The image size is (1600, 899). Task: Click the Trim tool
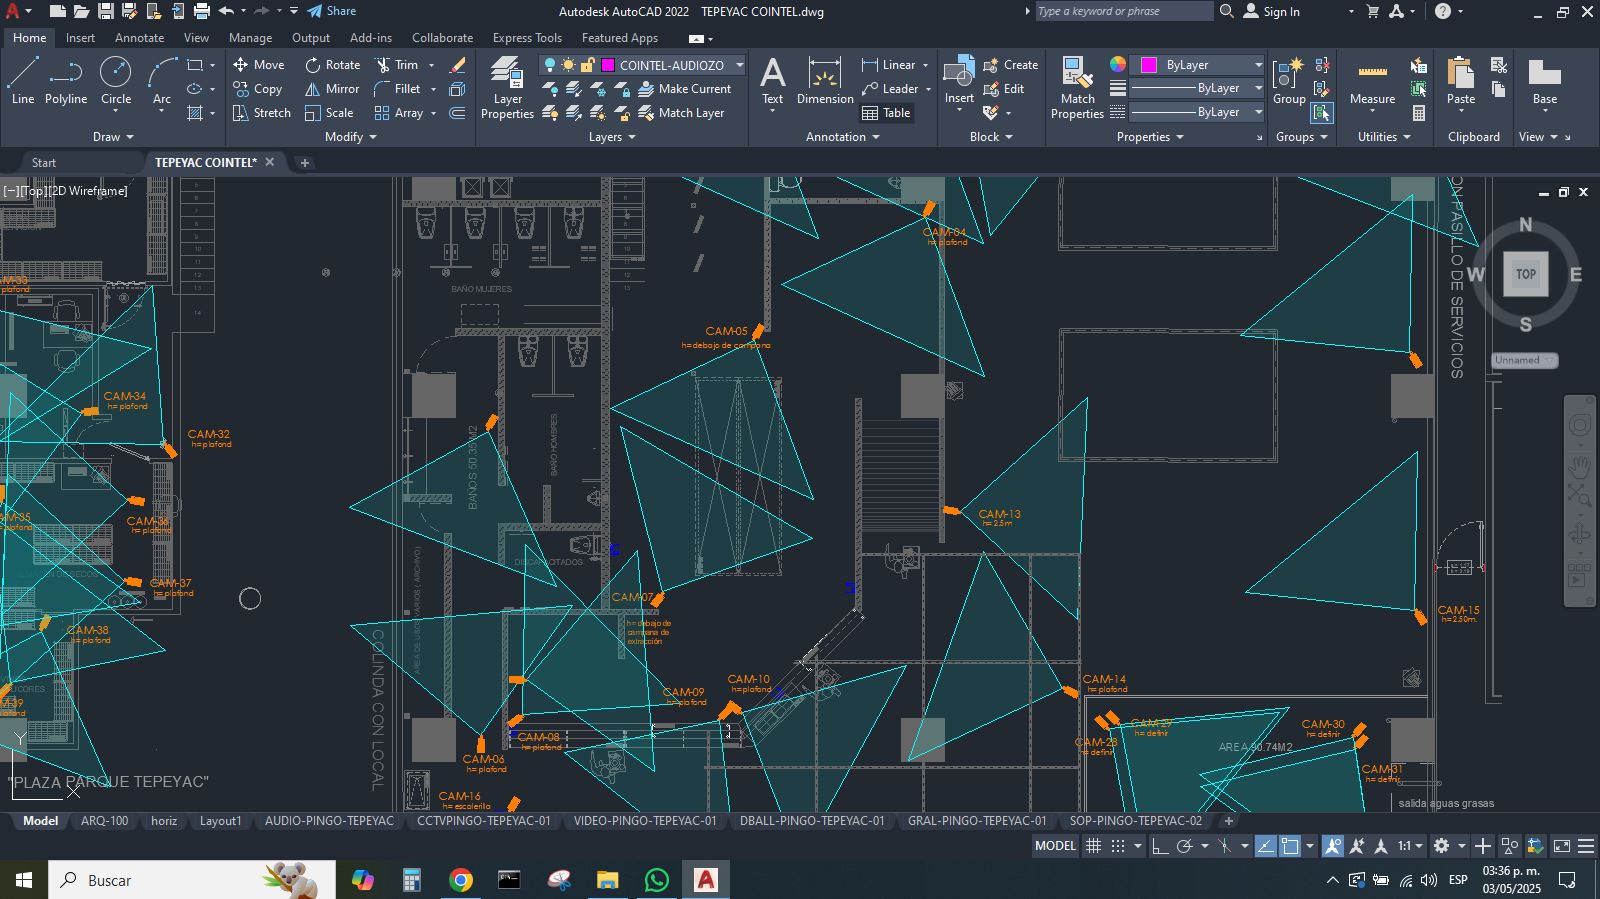tap(397, 65)
